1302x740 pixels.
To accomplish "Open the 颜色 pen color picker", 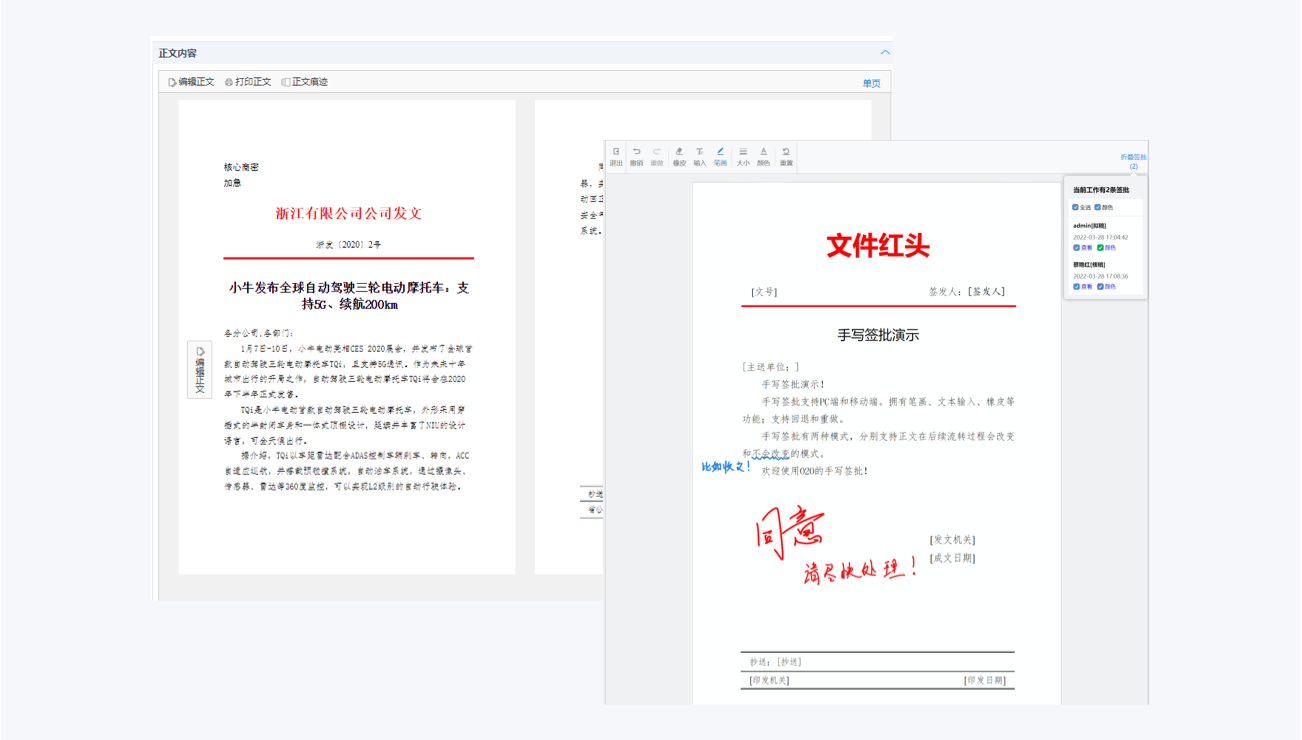I will coord(763,156).
